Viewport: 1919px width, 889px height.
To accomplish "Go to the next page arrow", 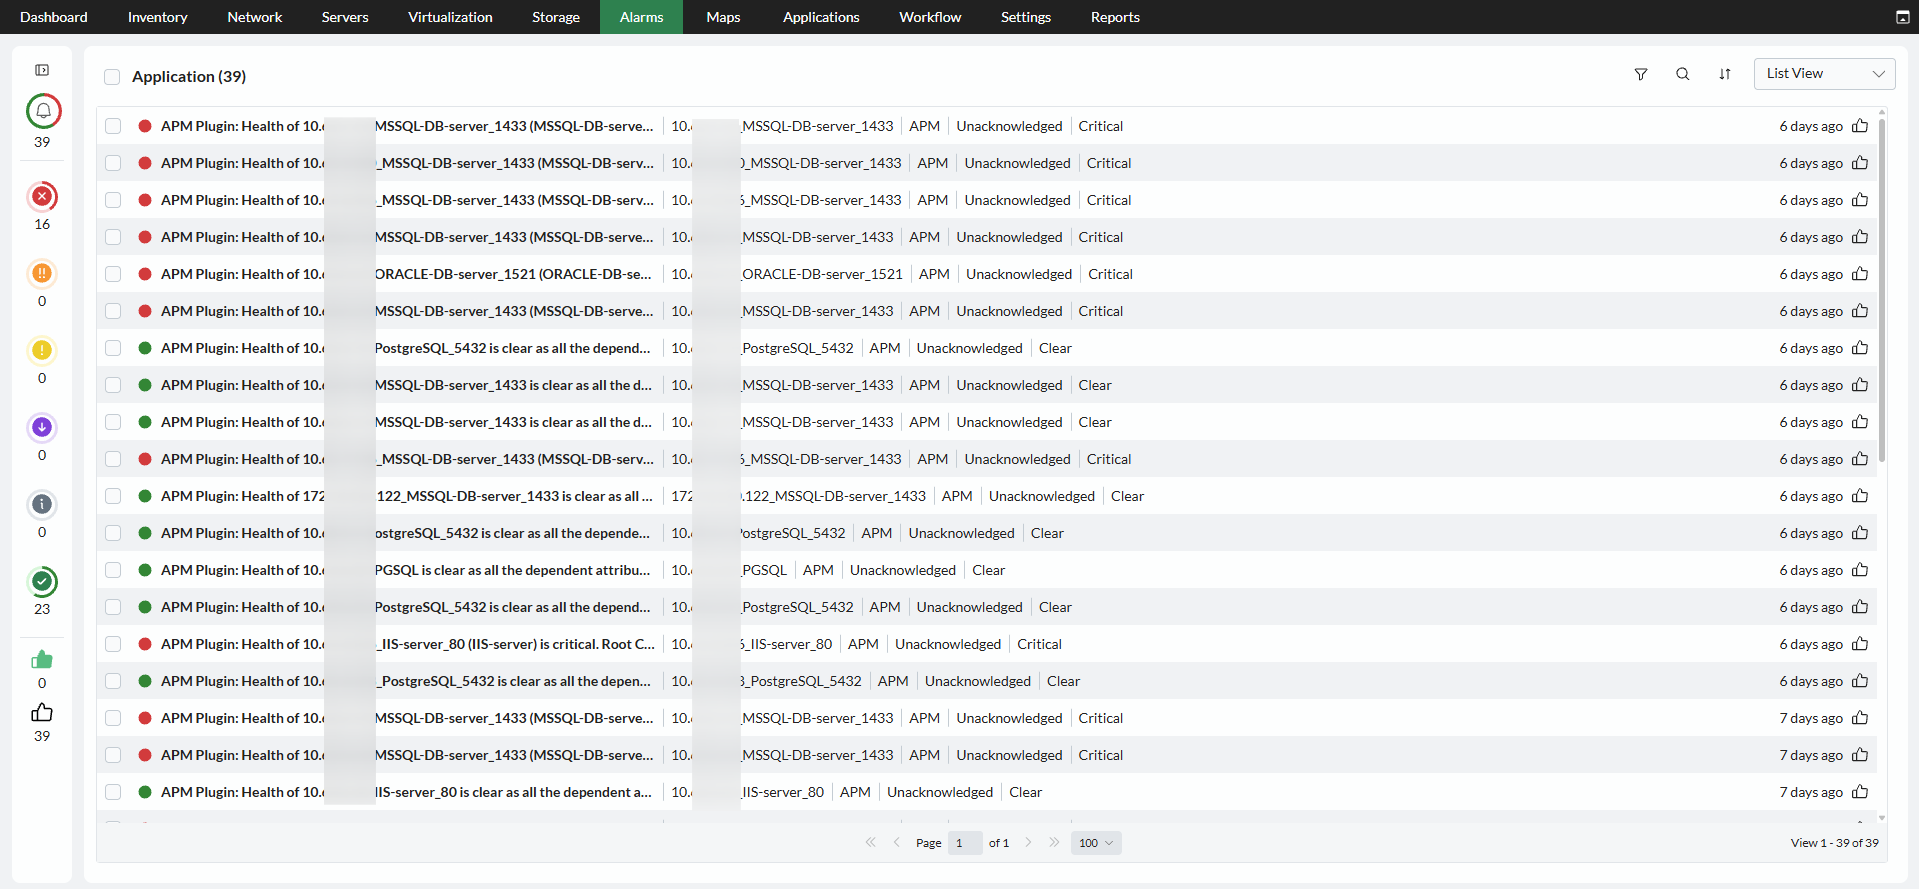I will 1028,843.
